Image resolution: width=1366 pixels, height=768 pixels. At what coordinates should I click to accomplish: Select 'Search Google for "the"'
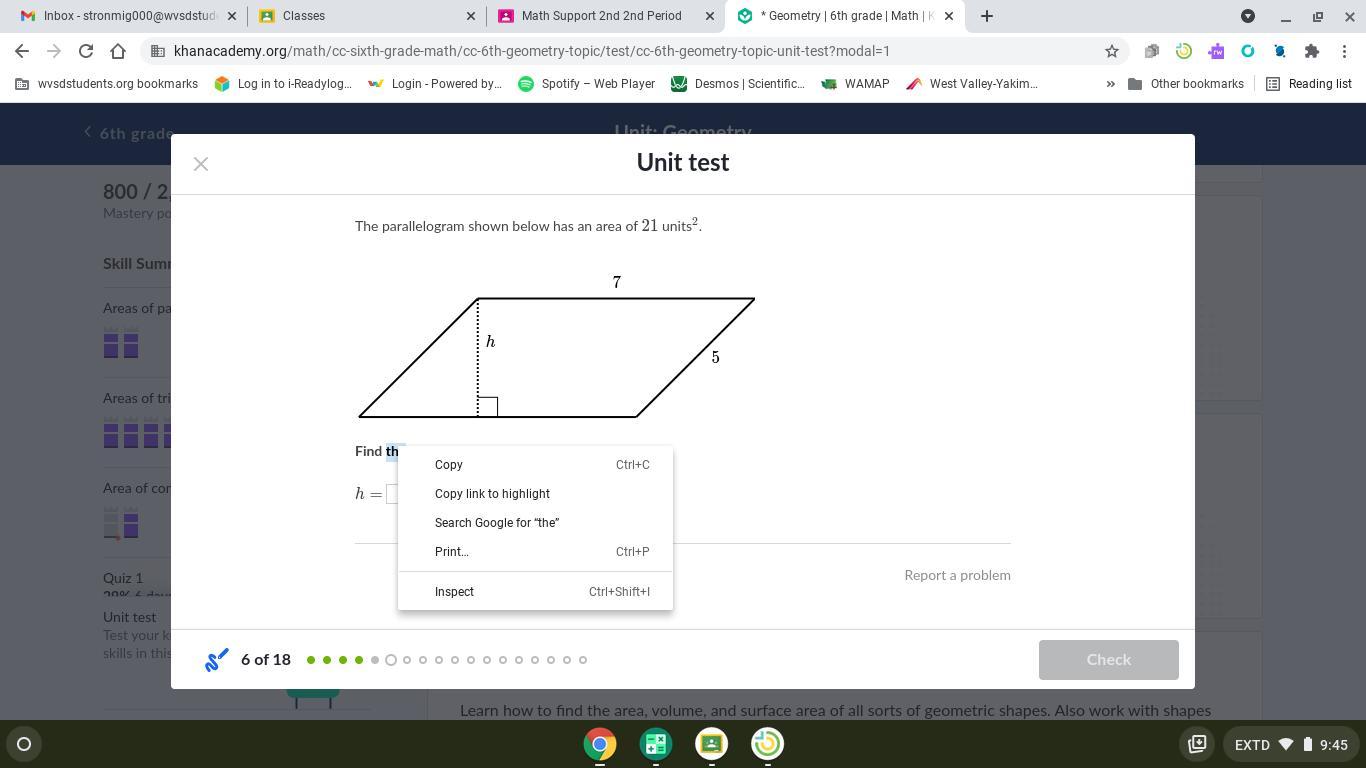pyautogui.click(x=535, y=523)
